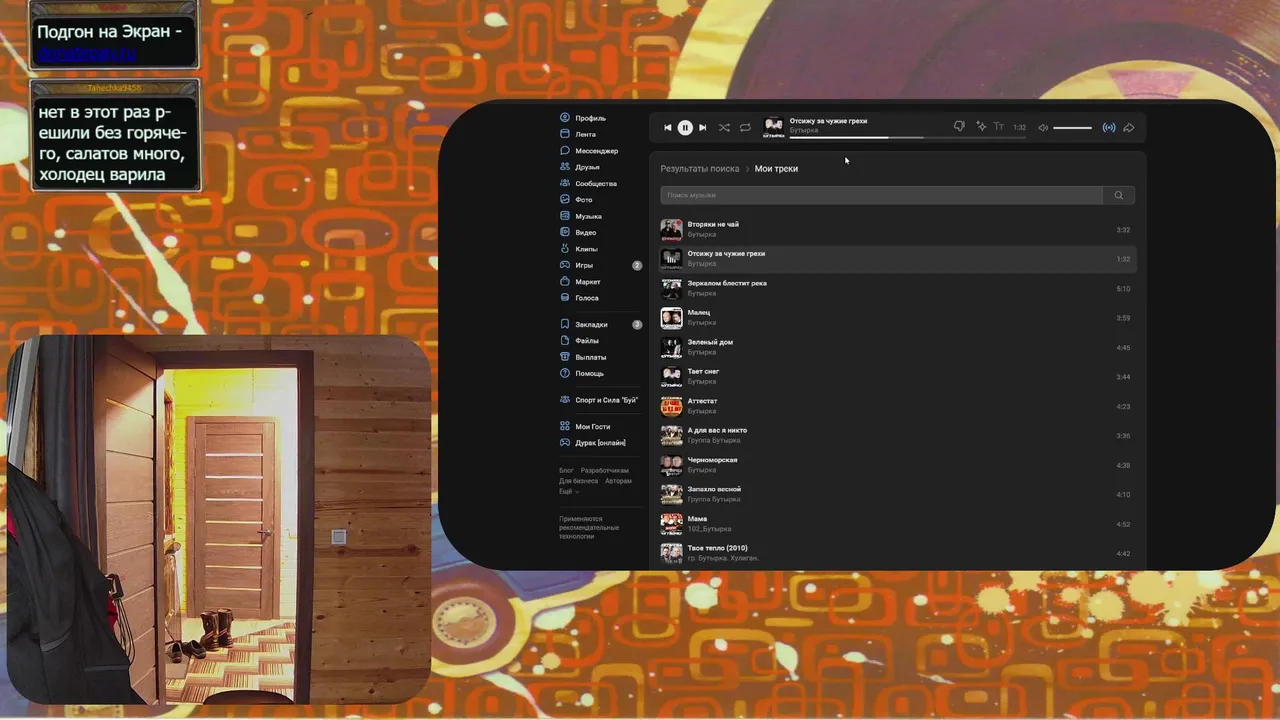Viewport: 1280px width, 720px height.
Task: Open the Профиль icon in sidebar
Action: click(565, 118)
